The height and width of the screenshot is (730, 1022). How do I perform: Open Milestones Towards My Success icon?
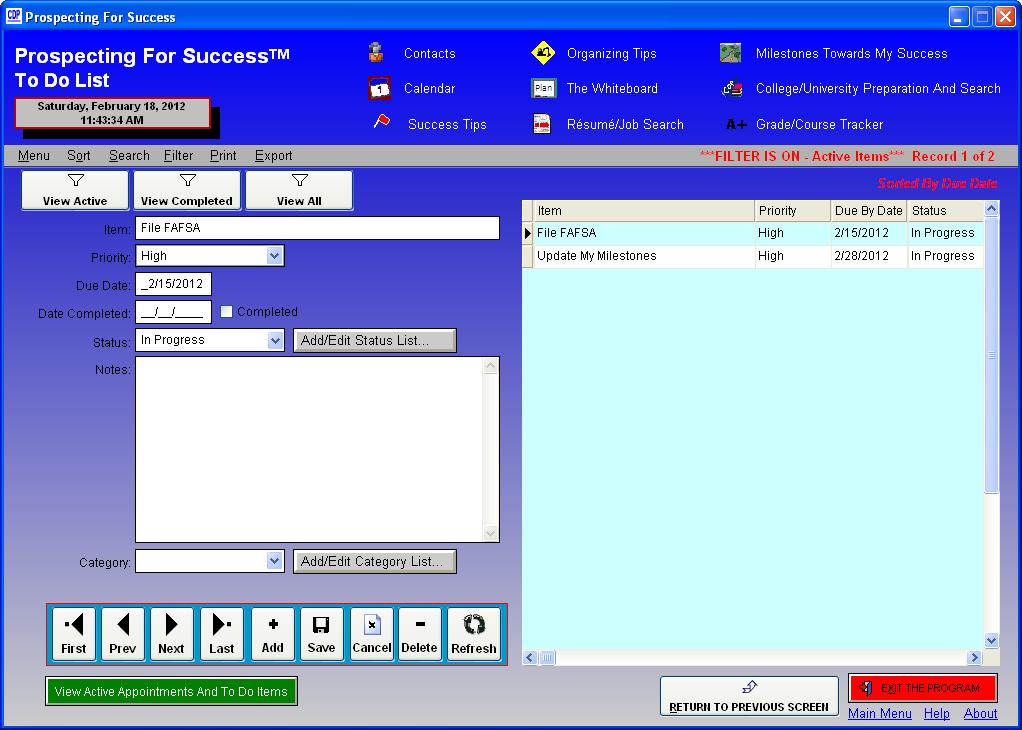(x=731, y=53)
